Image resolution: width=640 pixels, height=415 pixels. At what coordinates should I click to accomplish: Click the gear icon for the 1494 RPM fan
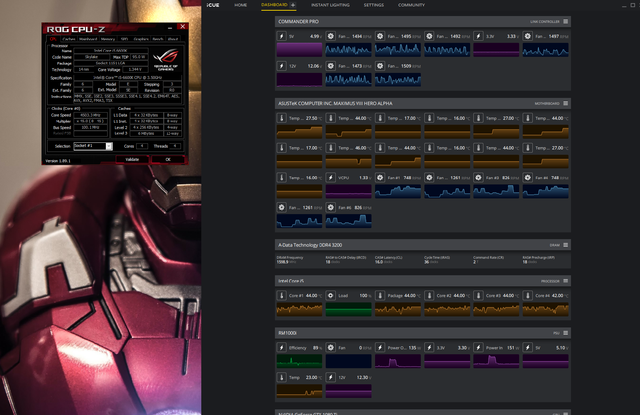tap(331, 36)
